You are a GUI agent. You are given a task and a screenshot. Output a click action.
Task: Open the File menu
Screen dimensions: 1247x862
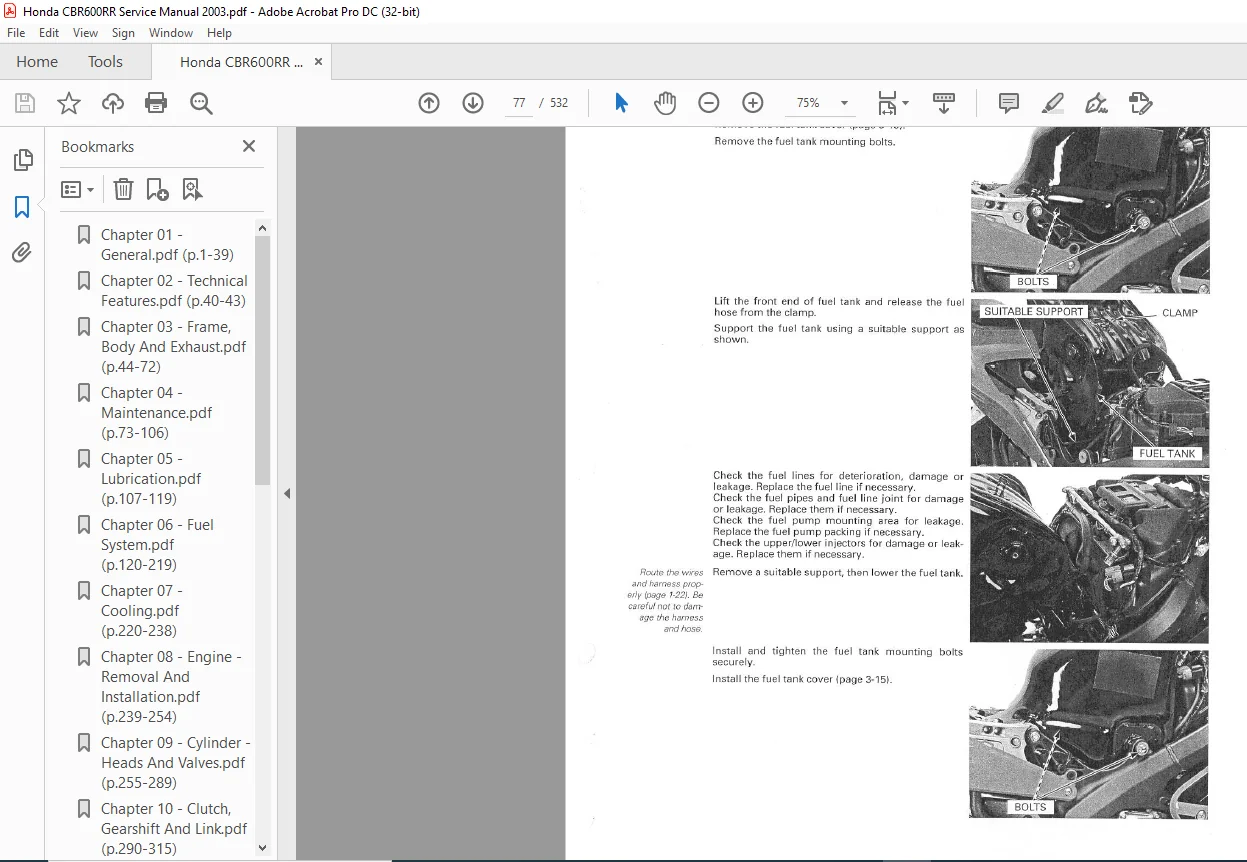tap(16, 33)
